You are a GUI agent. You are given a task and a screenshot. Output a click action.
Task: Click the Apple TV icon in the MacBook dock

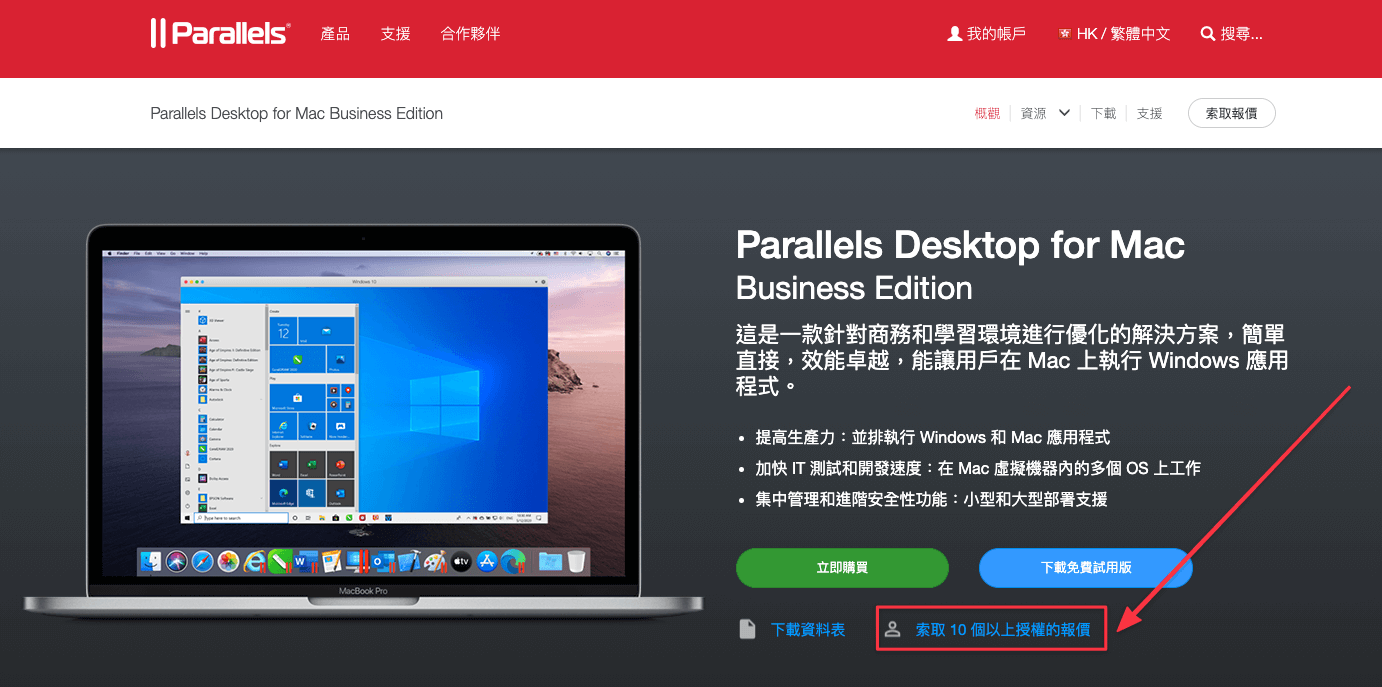click(x=461, y=562)
